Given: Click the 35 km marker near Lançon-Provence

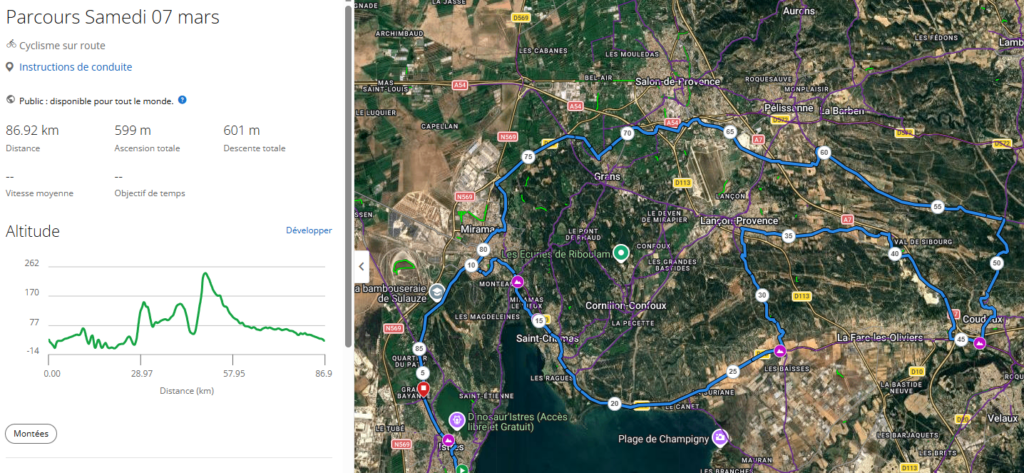Looking at the screenshot, I should click(x=788, y=236).
